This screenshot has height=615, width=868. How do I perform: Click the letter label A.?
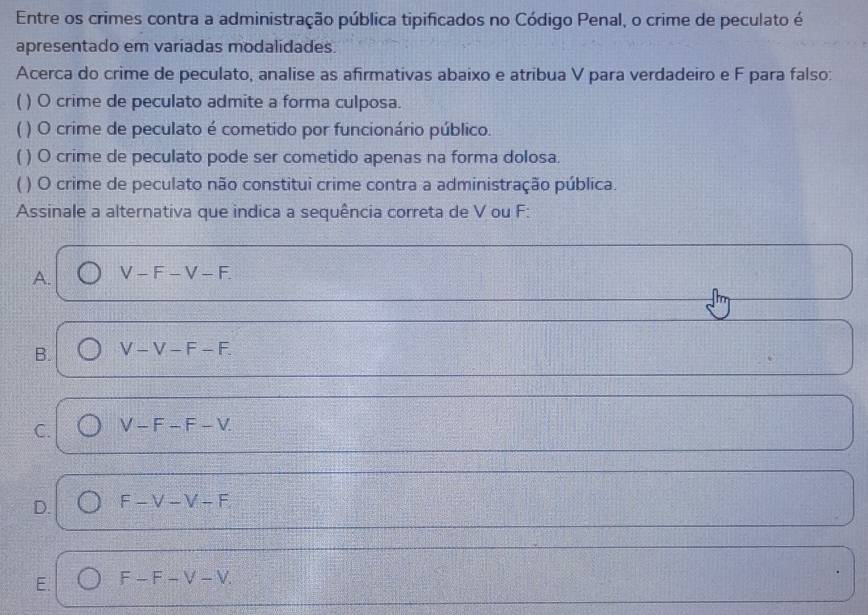point(41,277)
